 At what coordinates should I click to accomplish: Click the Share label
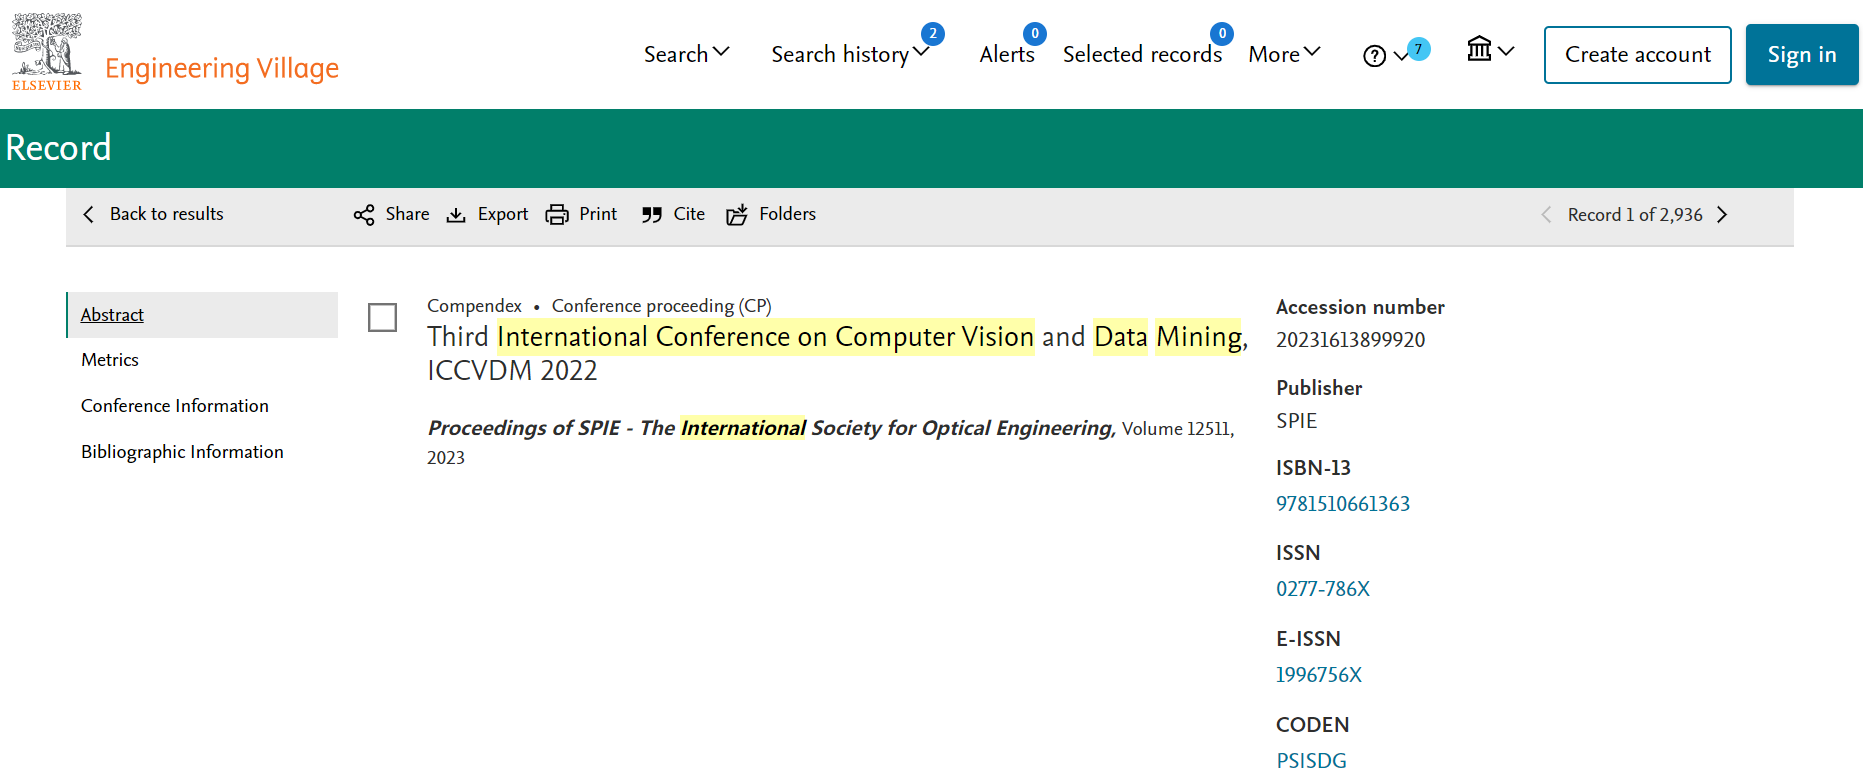pyautogui.click(x=407, y=214)
